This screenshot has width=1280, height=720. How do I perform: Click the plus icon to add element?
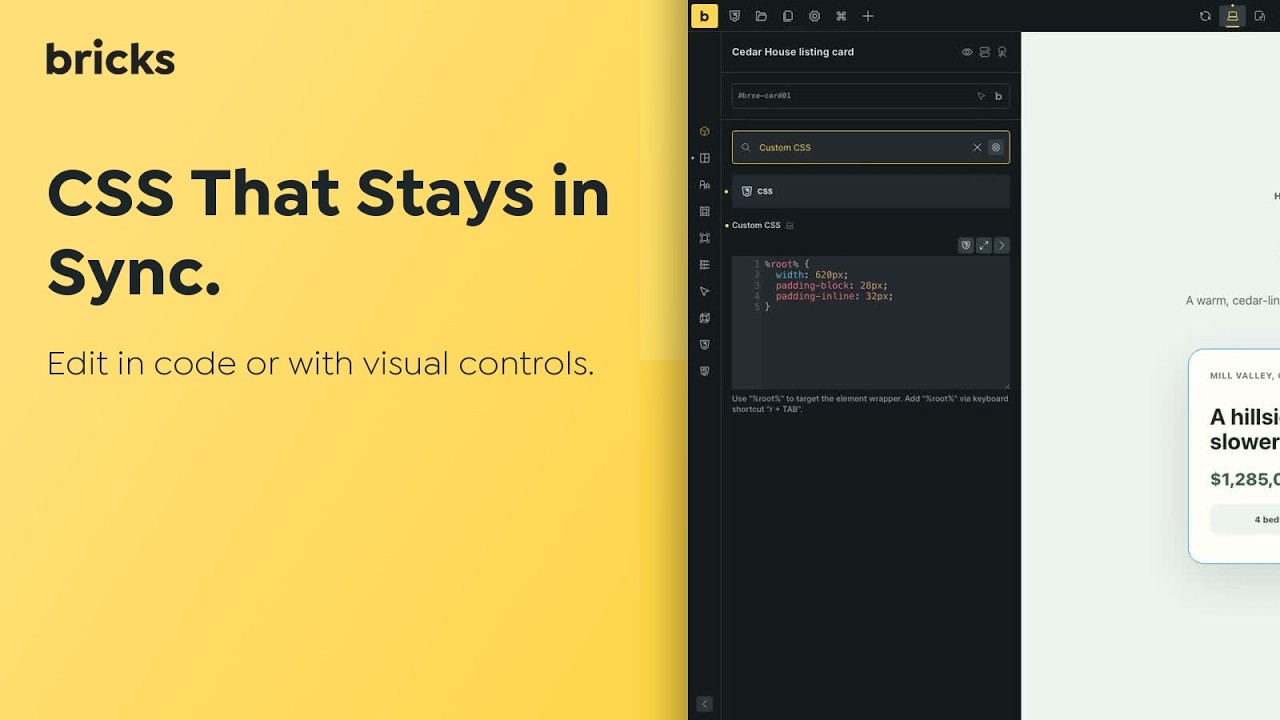(x=868, y=16)
